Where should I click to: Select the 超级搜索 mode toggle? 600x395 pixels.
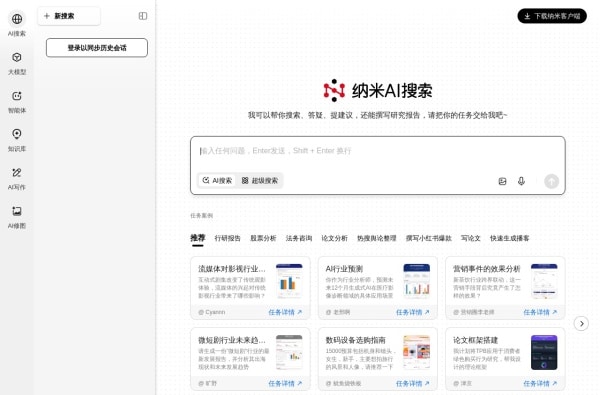pyautogui.click(x=260, y=180)
